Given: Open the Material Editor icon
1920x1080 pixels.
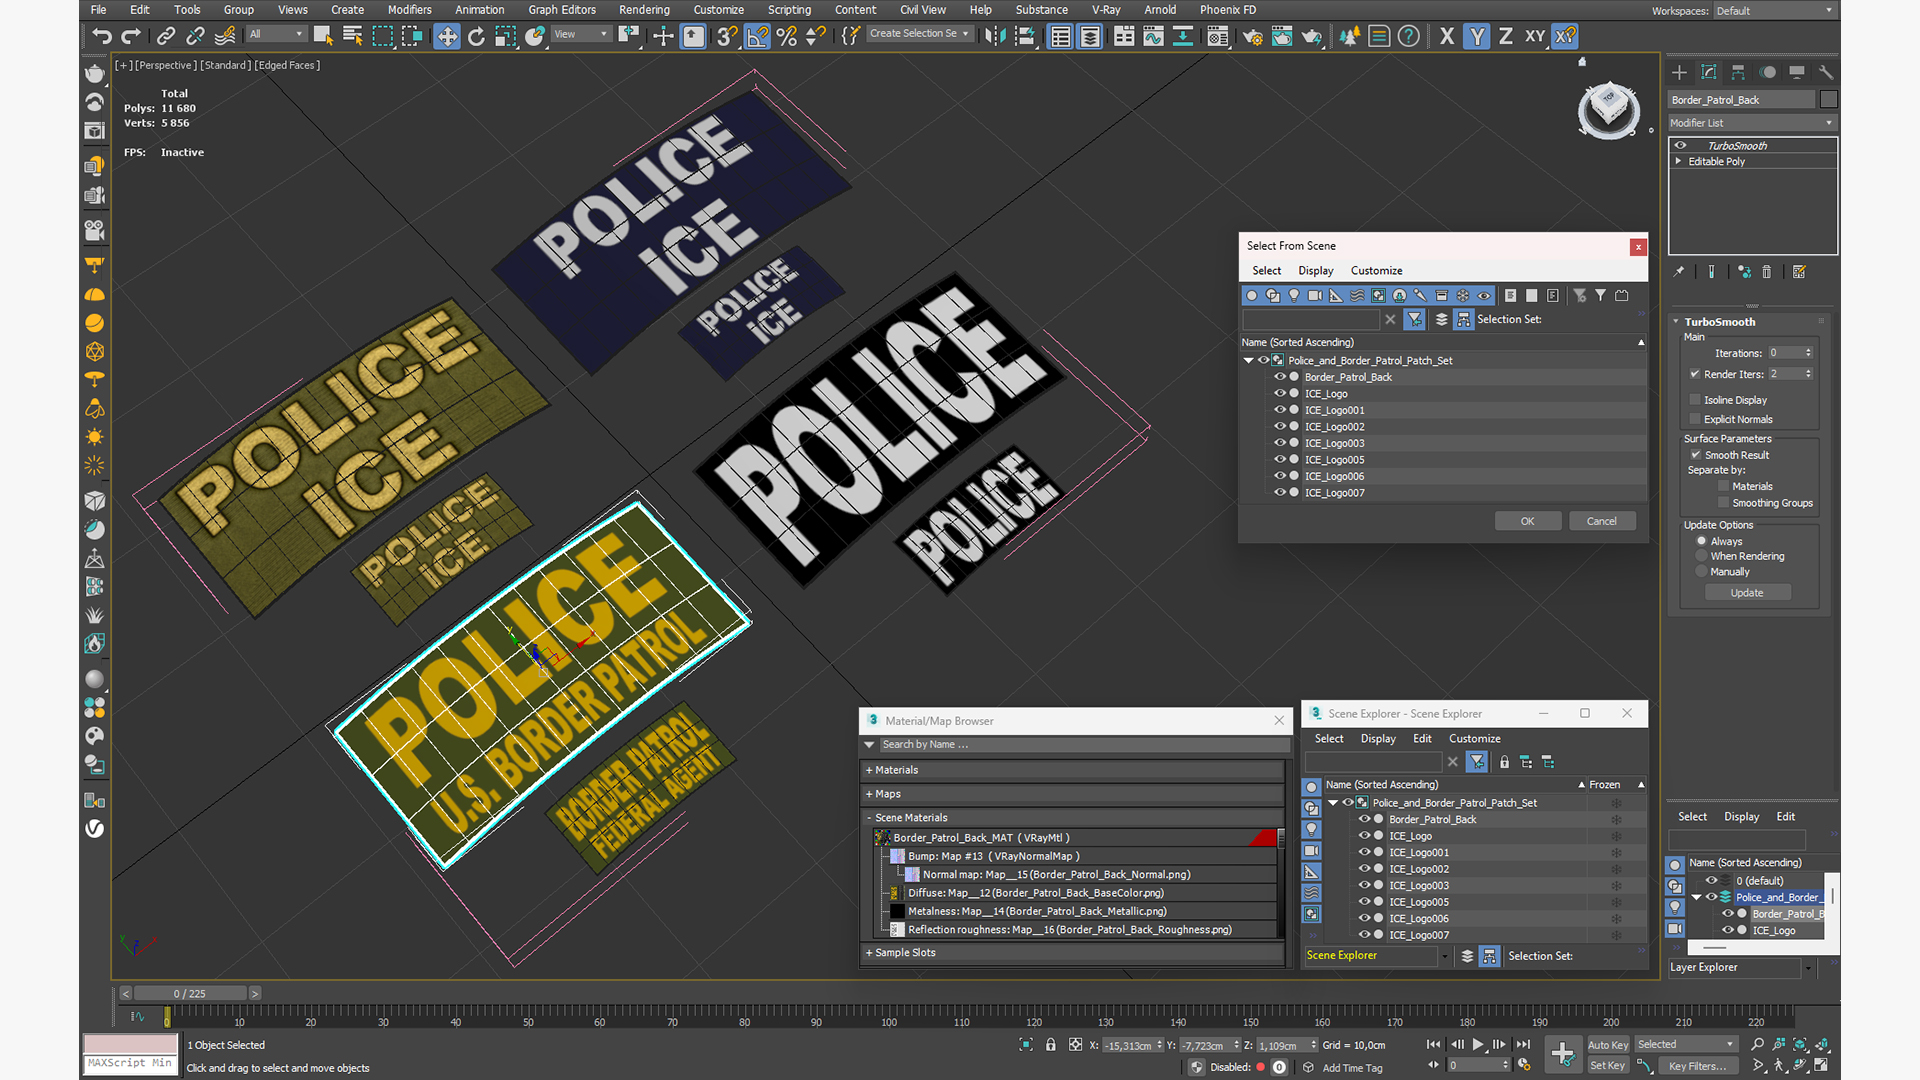Looking at the screenshot, I should click(1217, 36).
